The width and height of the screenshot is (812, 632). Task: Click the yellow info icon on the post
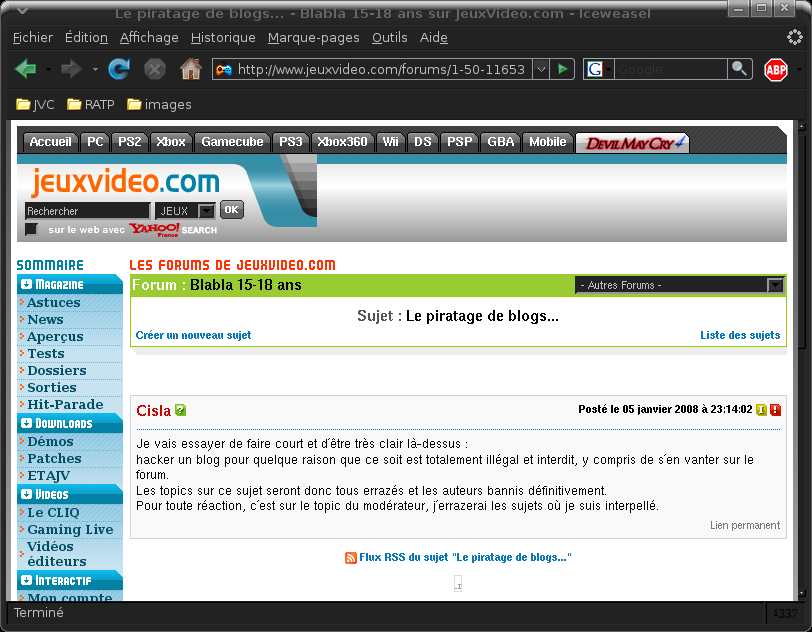pos(761,410)
